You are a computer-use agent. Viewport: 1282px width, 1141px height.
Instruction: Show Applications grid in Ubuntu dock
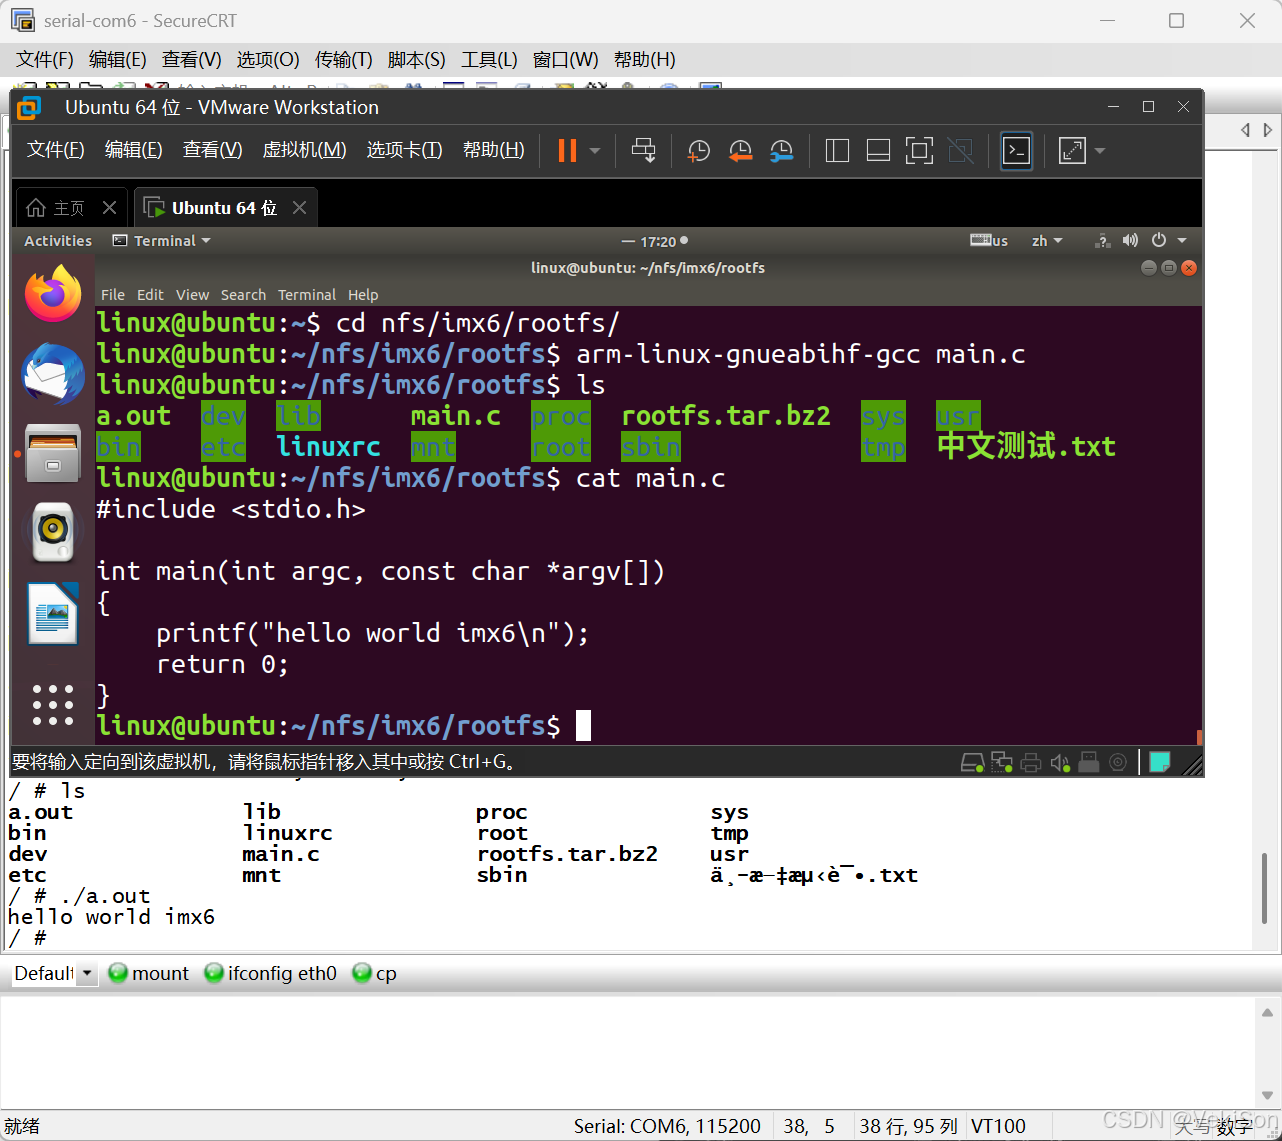point(53,705)
